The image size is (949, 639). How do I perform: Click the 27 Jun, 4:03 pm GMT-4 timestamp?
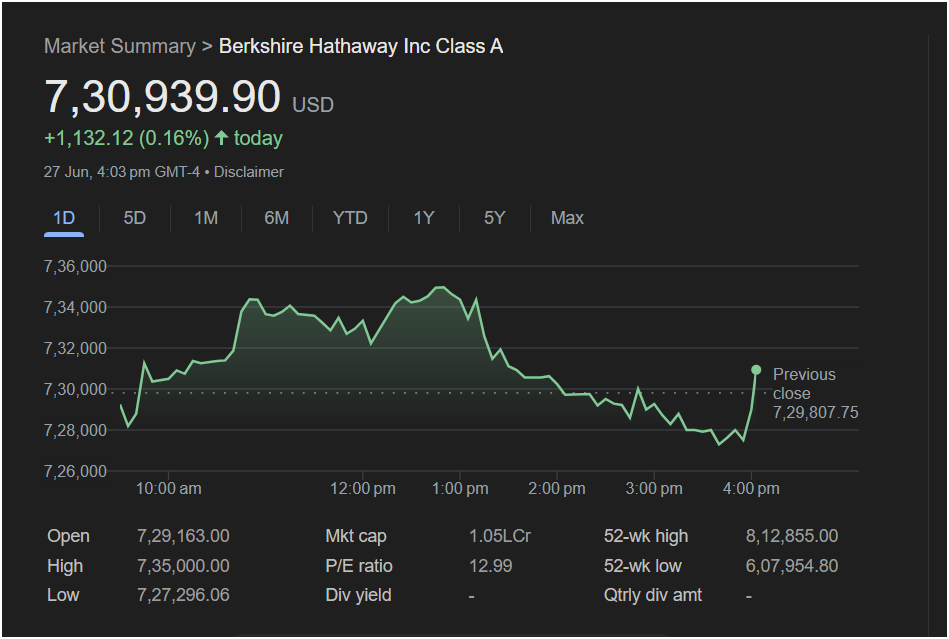click(122, 172)
